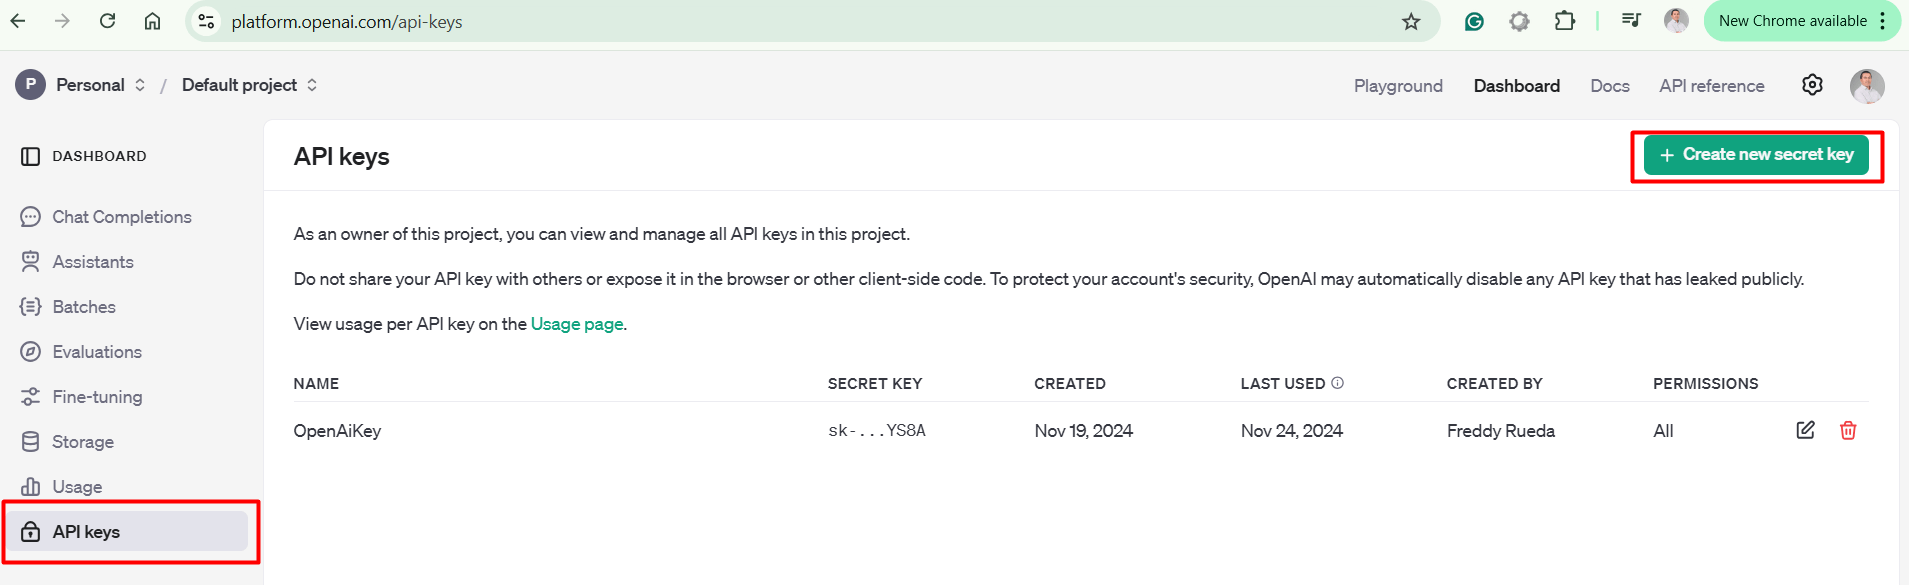This screenshot has height=585, width=1909.
Task: Click the Fine-tuning sliders icon
Action: [x=31, y=397]
